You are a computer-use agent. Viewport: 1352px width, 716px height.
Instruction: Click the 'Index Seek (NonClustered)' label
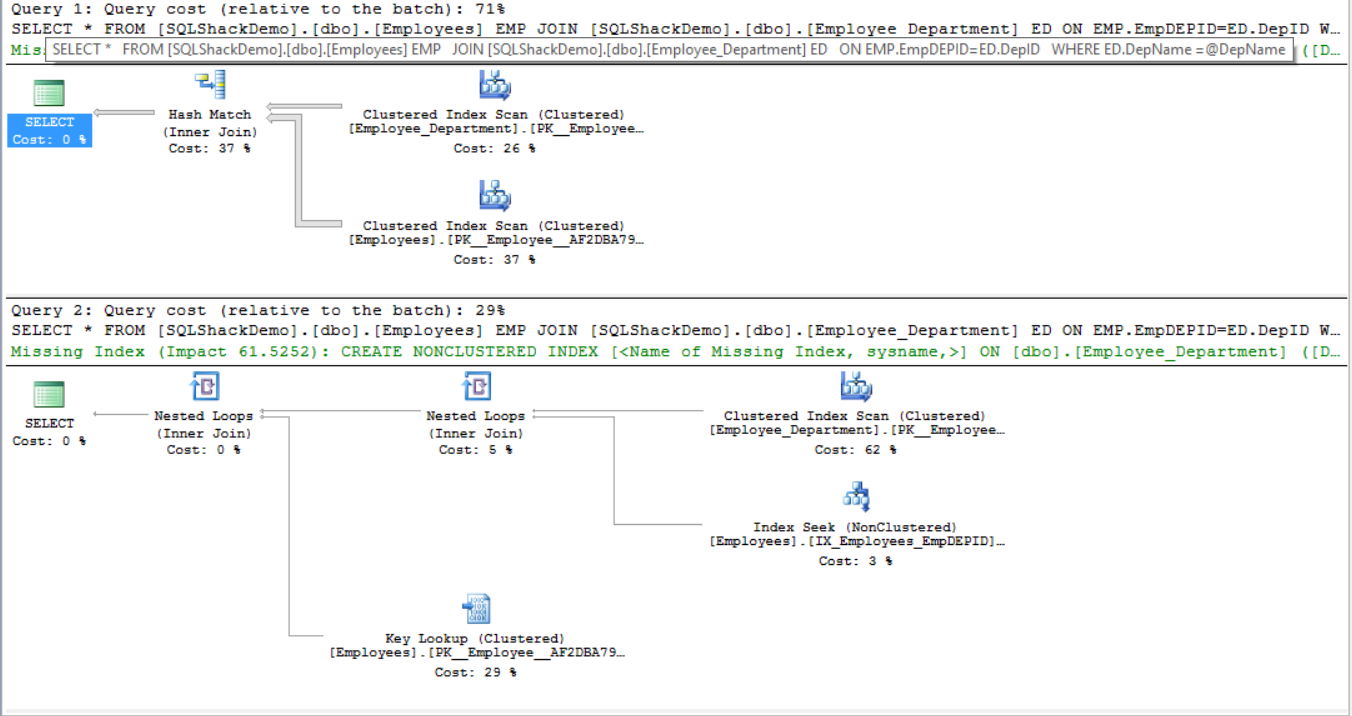[855, 527]
